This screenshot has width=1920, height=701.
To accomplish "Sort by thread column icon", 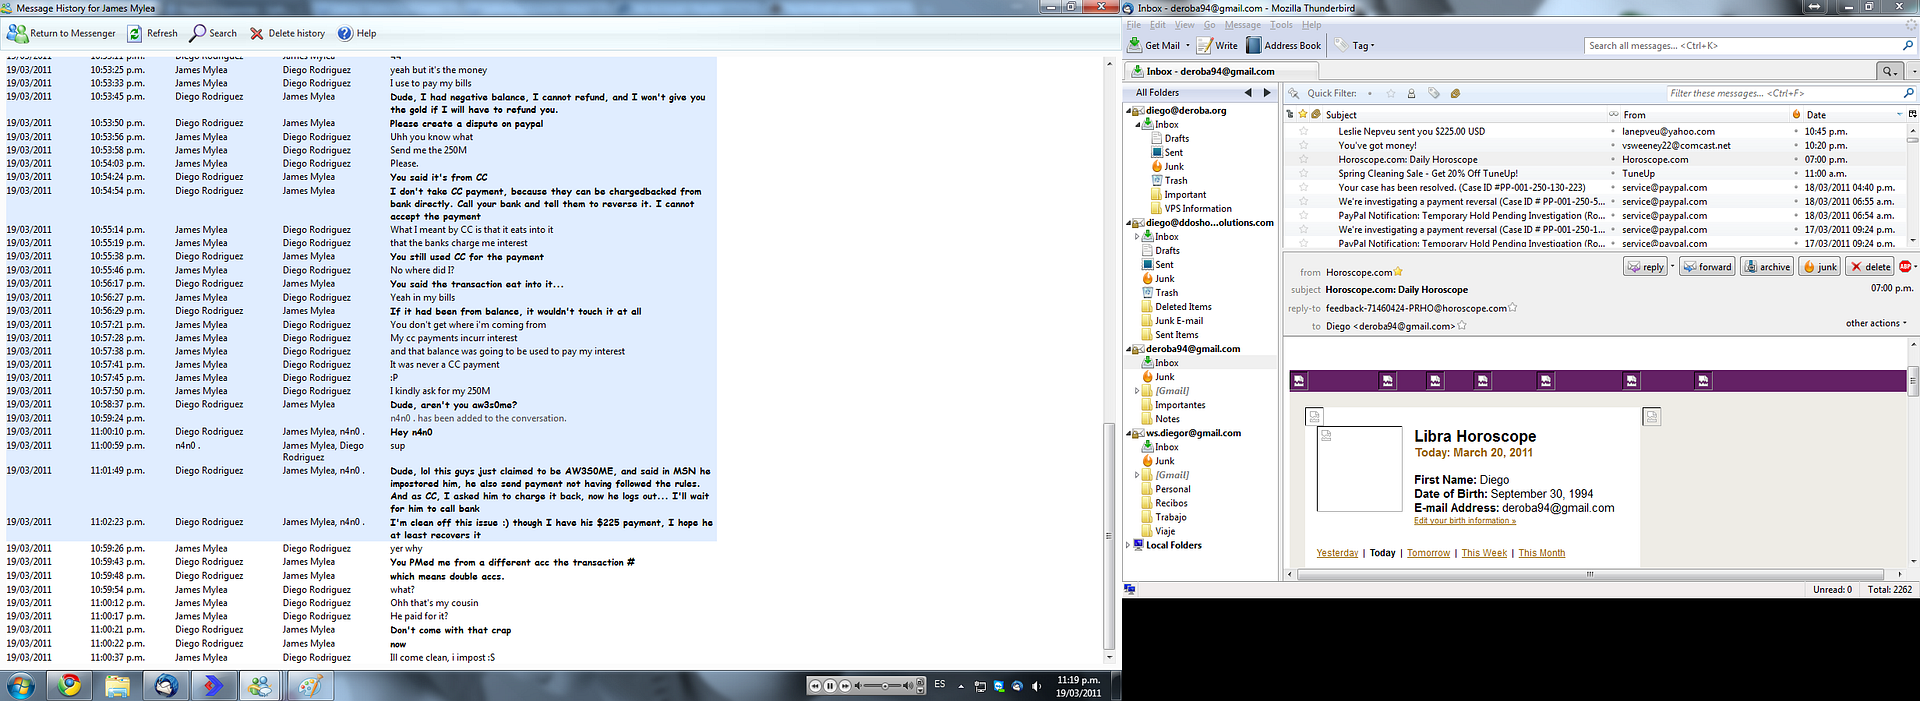I will tap(1290, 114).
